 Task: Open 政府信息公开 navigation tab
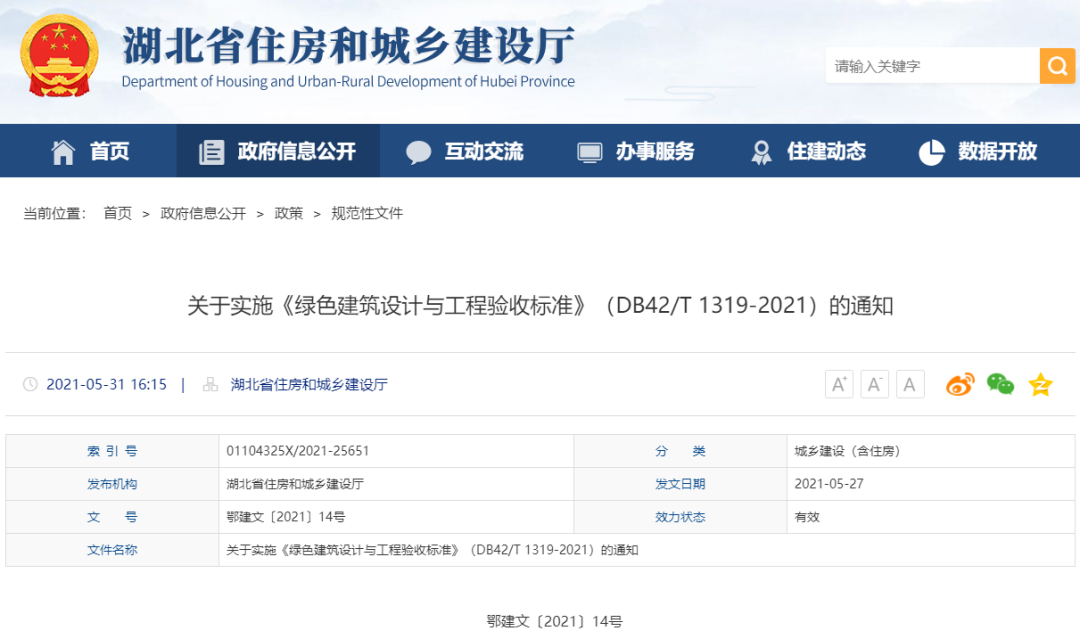[x=278, y=151]
